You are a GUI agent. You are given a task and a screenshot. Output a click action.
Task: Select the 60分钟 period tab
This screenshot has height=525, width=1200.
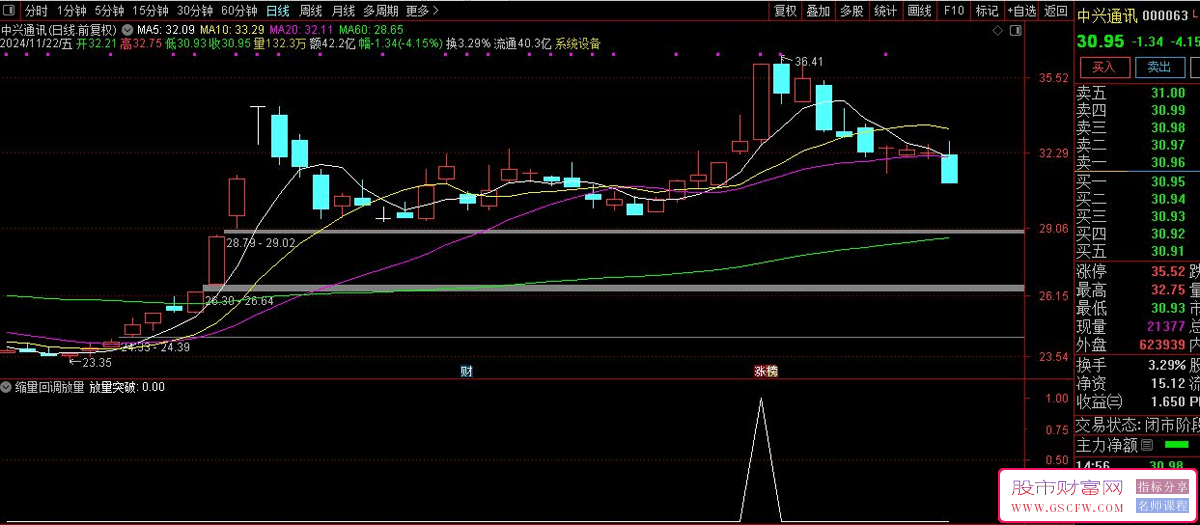239,11
